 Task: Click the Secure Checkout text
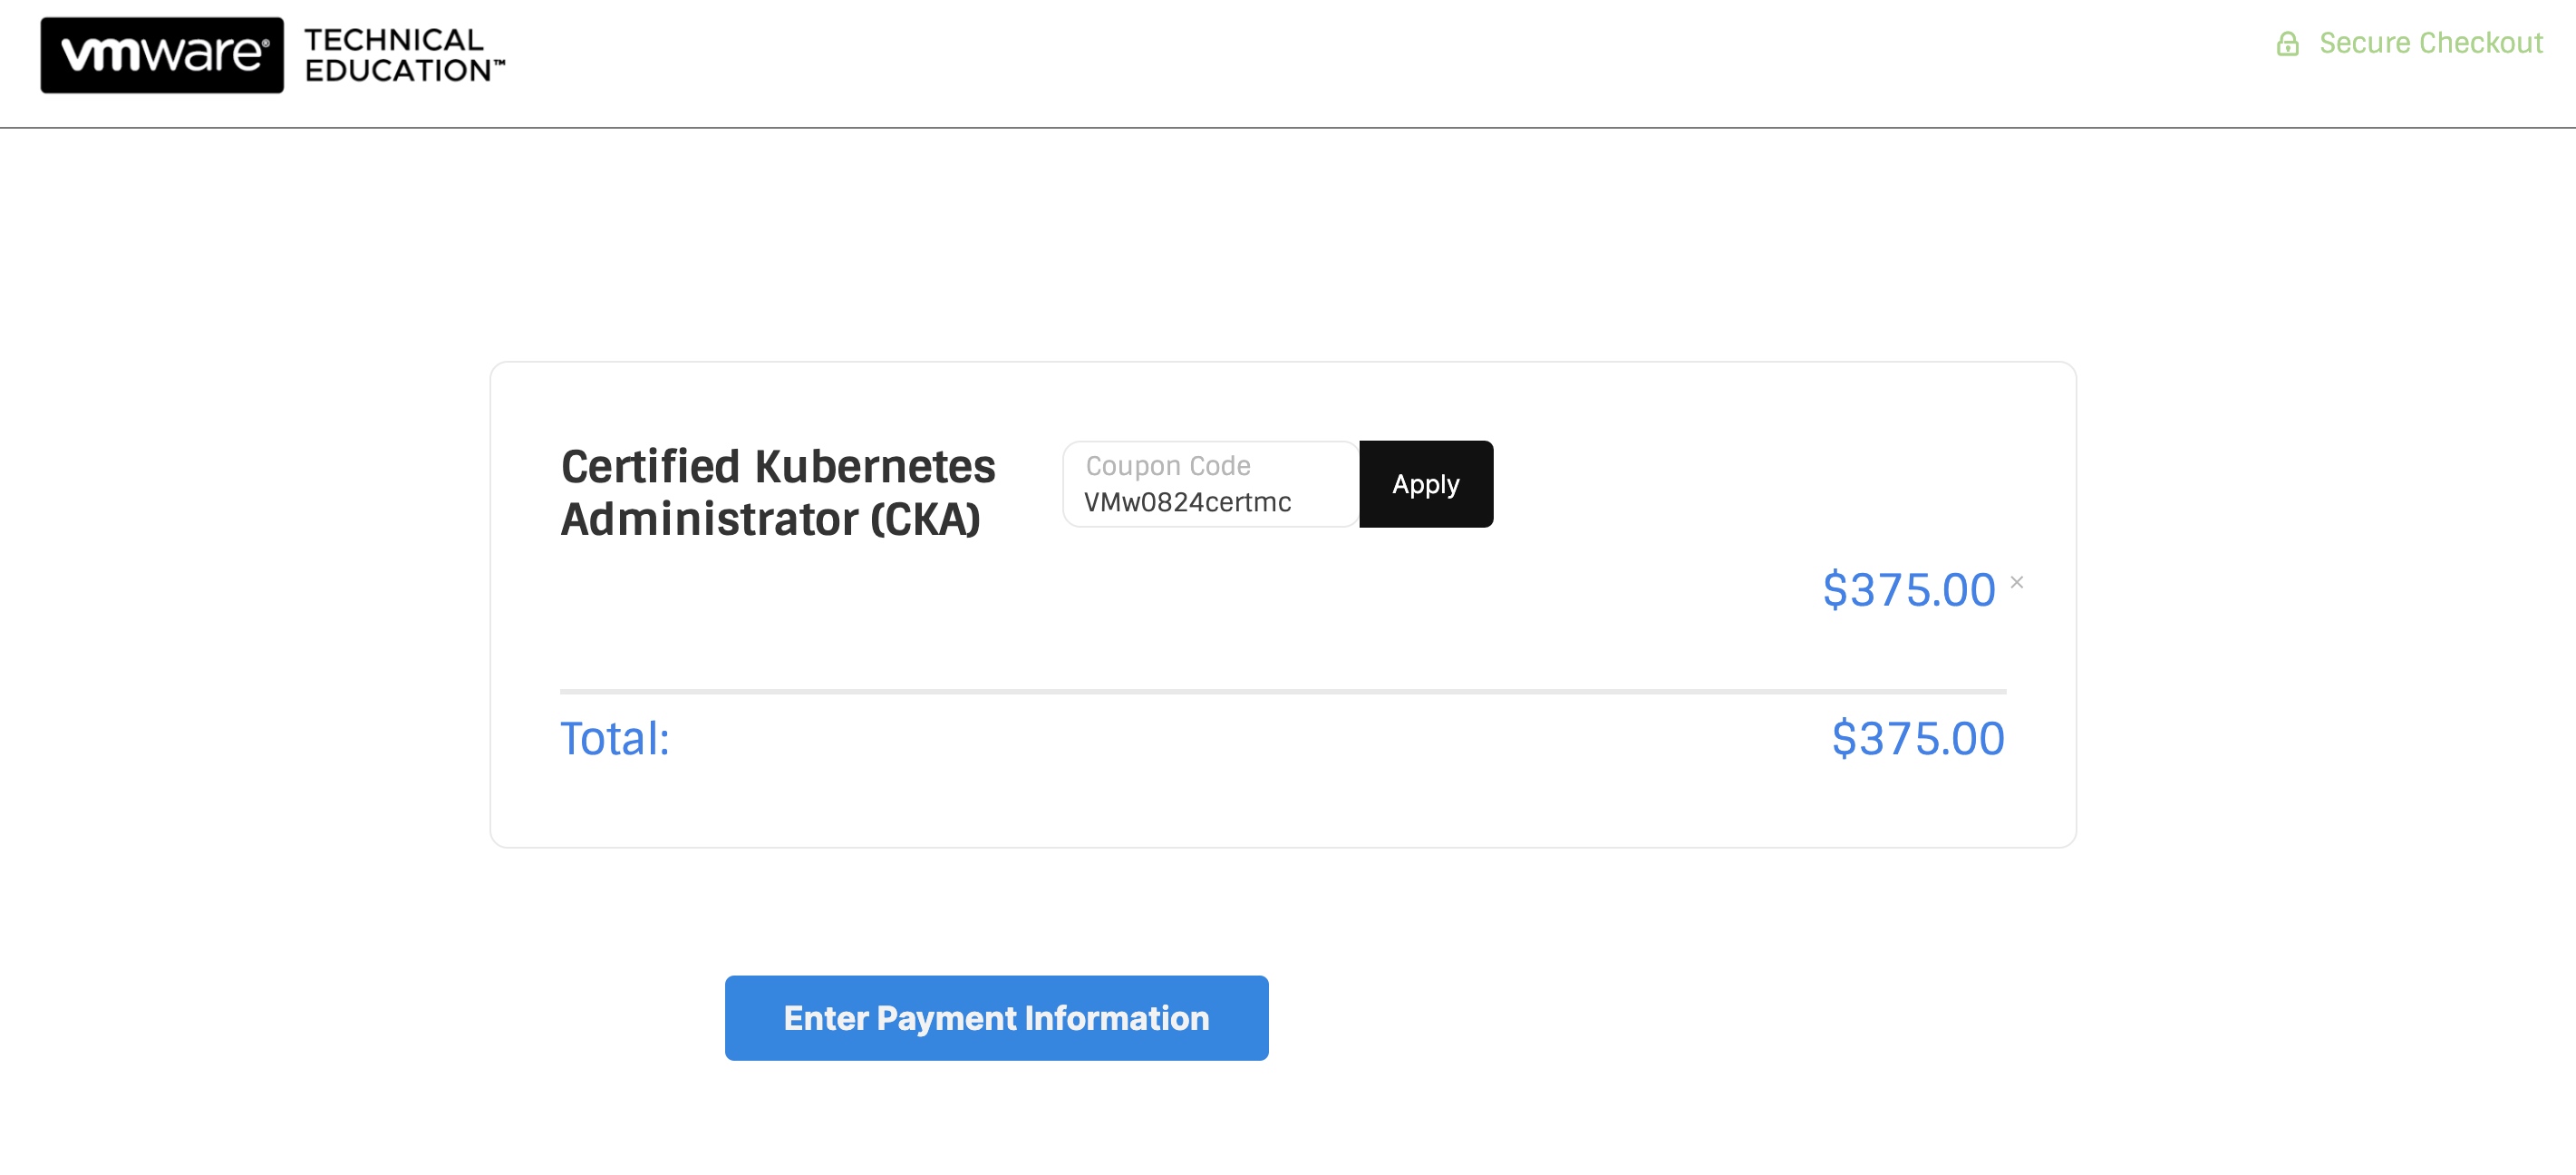[x=2430, y=43]
